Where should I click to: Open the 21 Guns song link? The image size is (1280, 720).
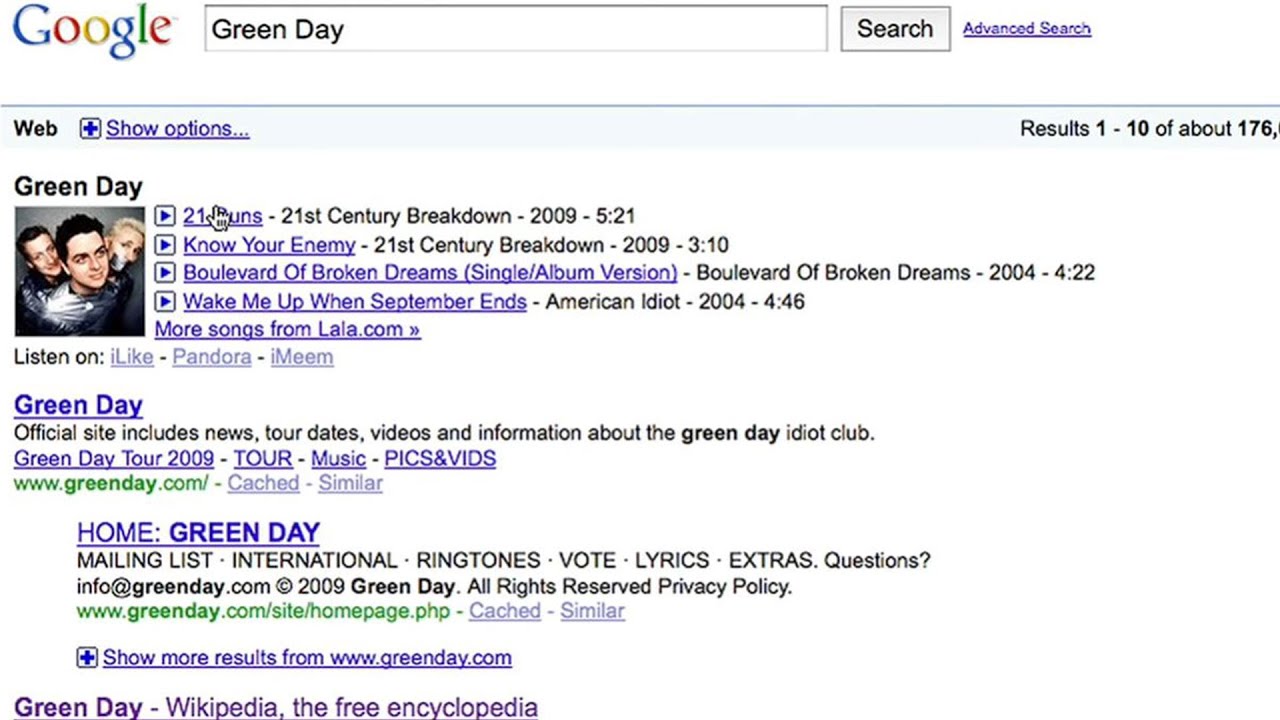pyautogui.click(x=223, y=215)
